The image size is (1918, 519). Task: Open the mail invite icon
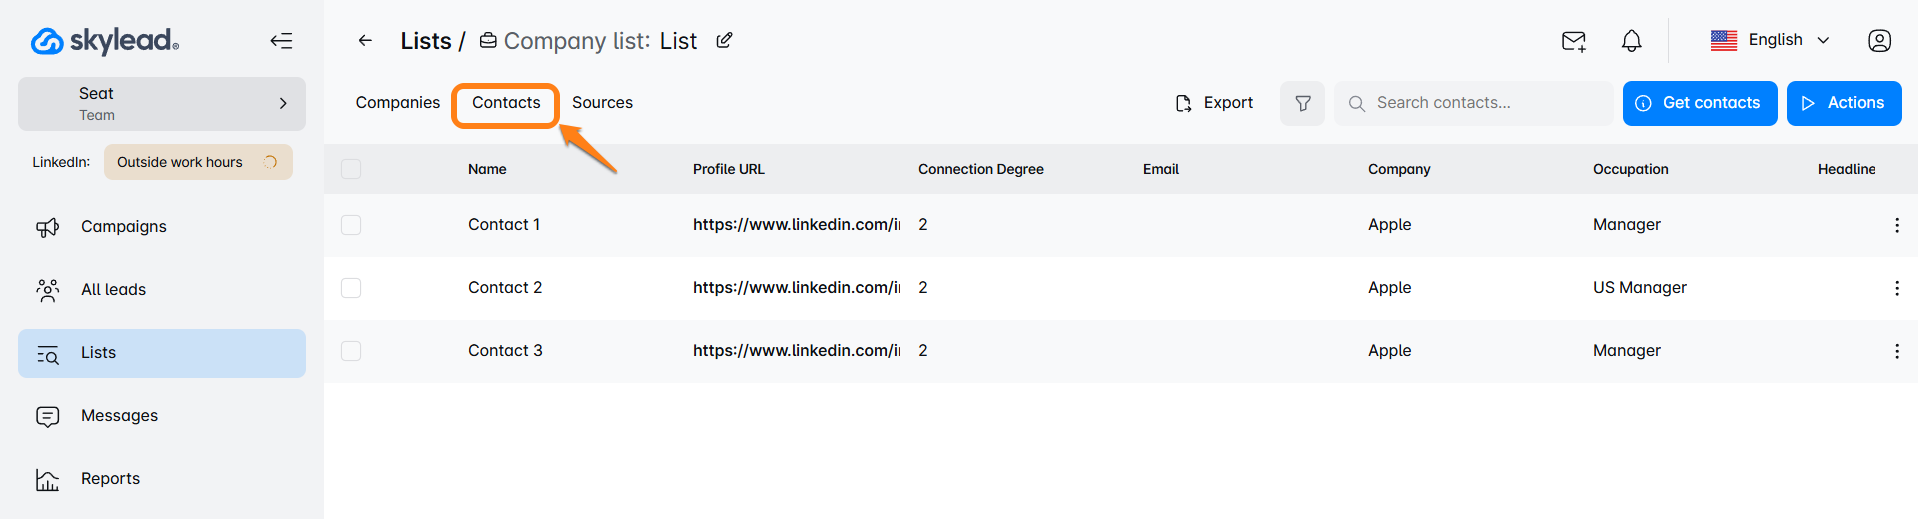point(1573,41)
